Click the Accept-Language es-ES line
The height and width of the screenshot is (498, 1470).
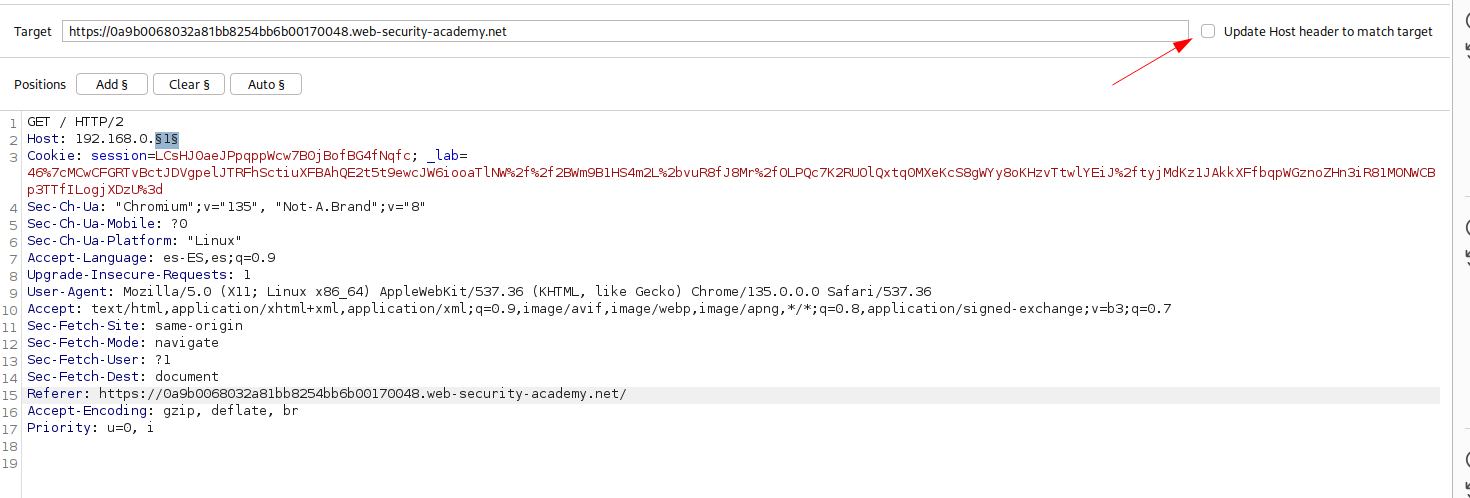coord(151,257)
